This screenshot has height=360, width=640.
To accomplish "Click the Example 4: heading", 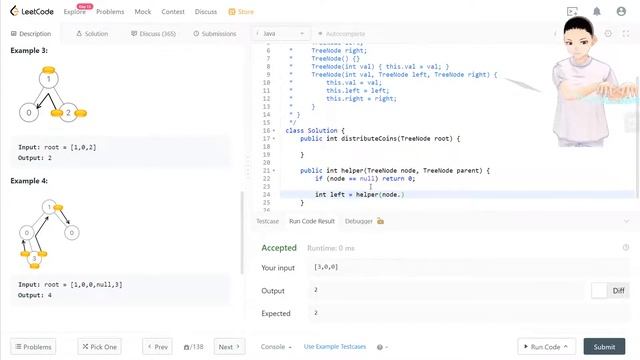I will 29,181.
